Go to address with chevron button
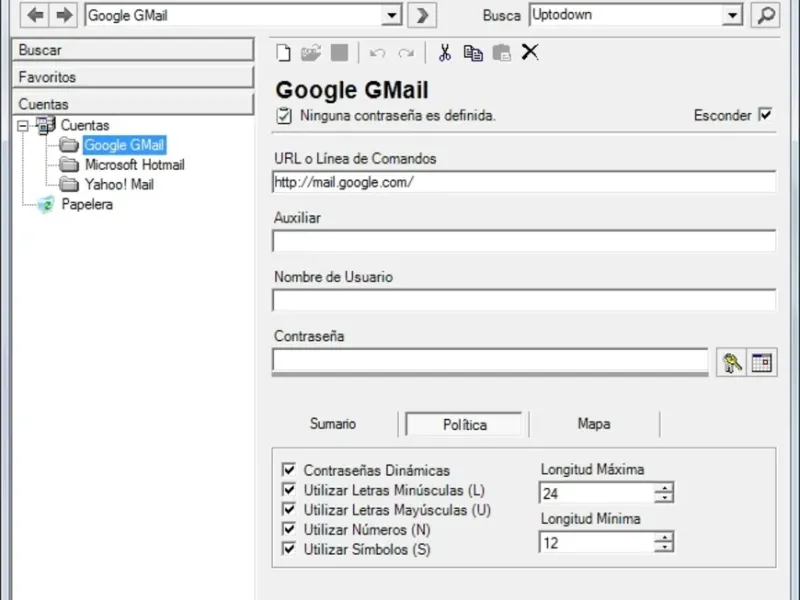Screen dimensions: 800x600 point(422,15)
